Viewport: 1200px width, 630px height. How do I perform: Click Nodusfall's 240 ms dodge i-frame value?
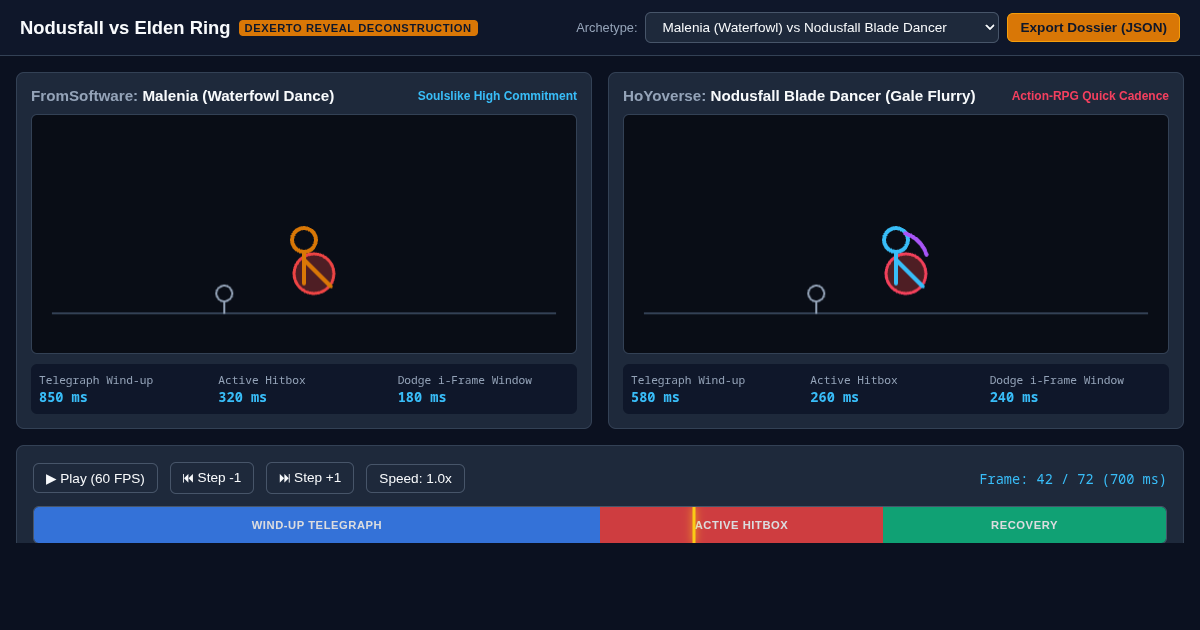(1014, 397)
